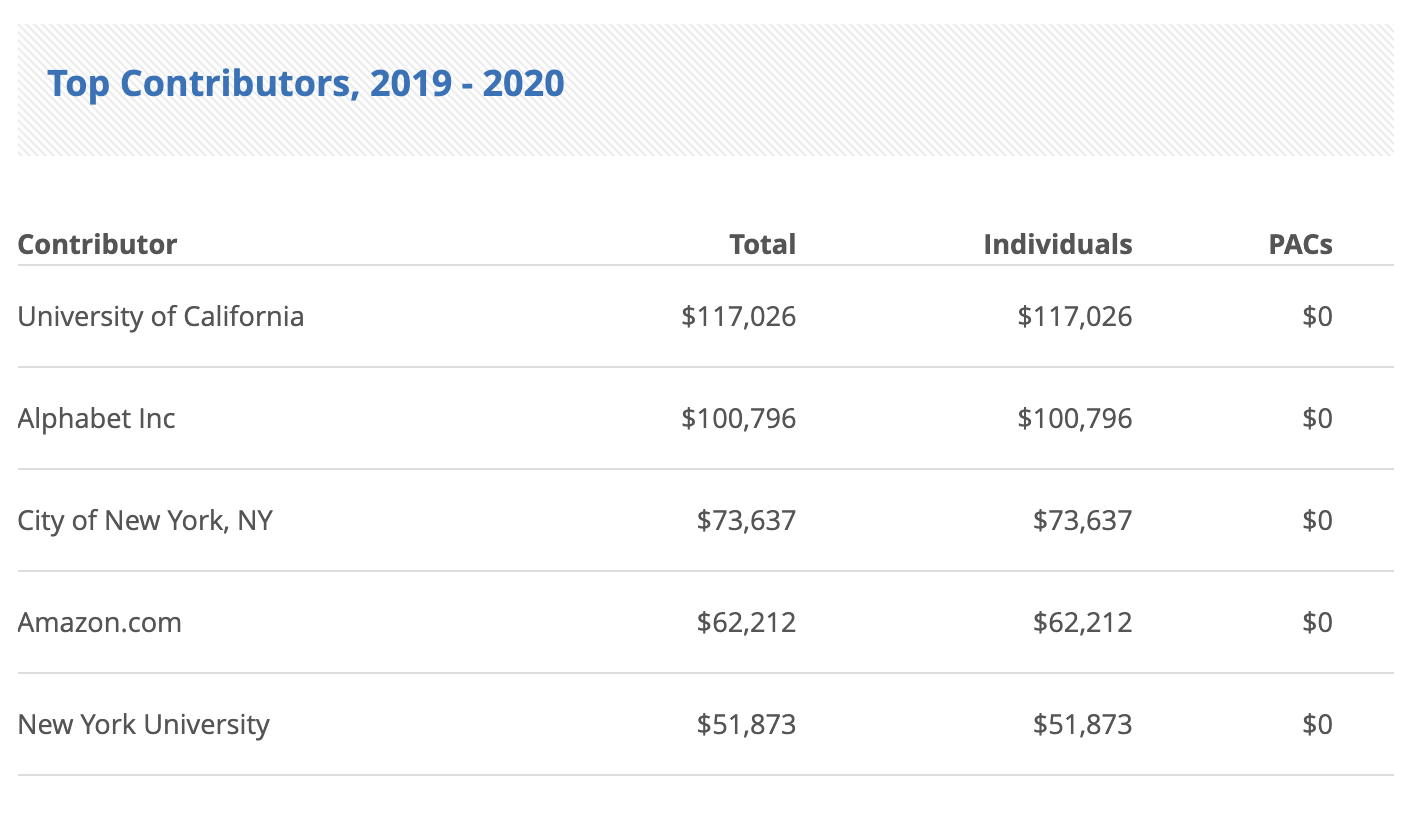Image resolution: width=1412 pixels, height=818 pixels.
Task: Click University of California total $117,026
Action: 738,316
